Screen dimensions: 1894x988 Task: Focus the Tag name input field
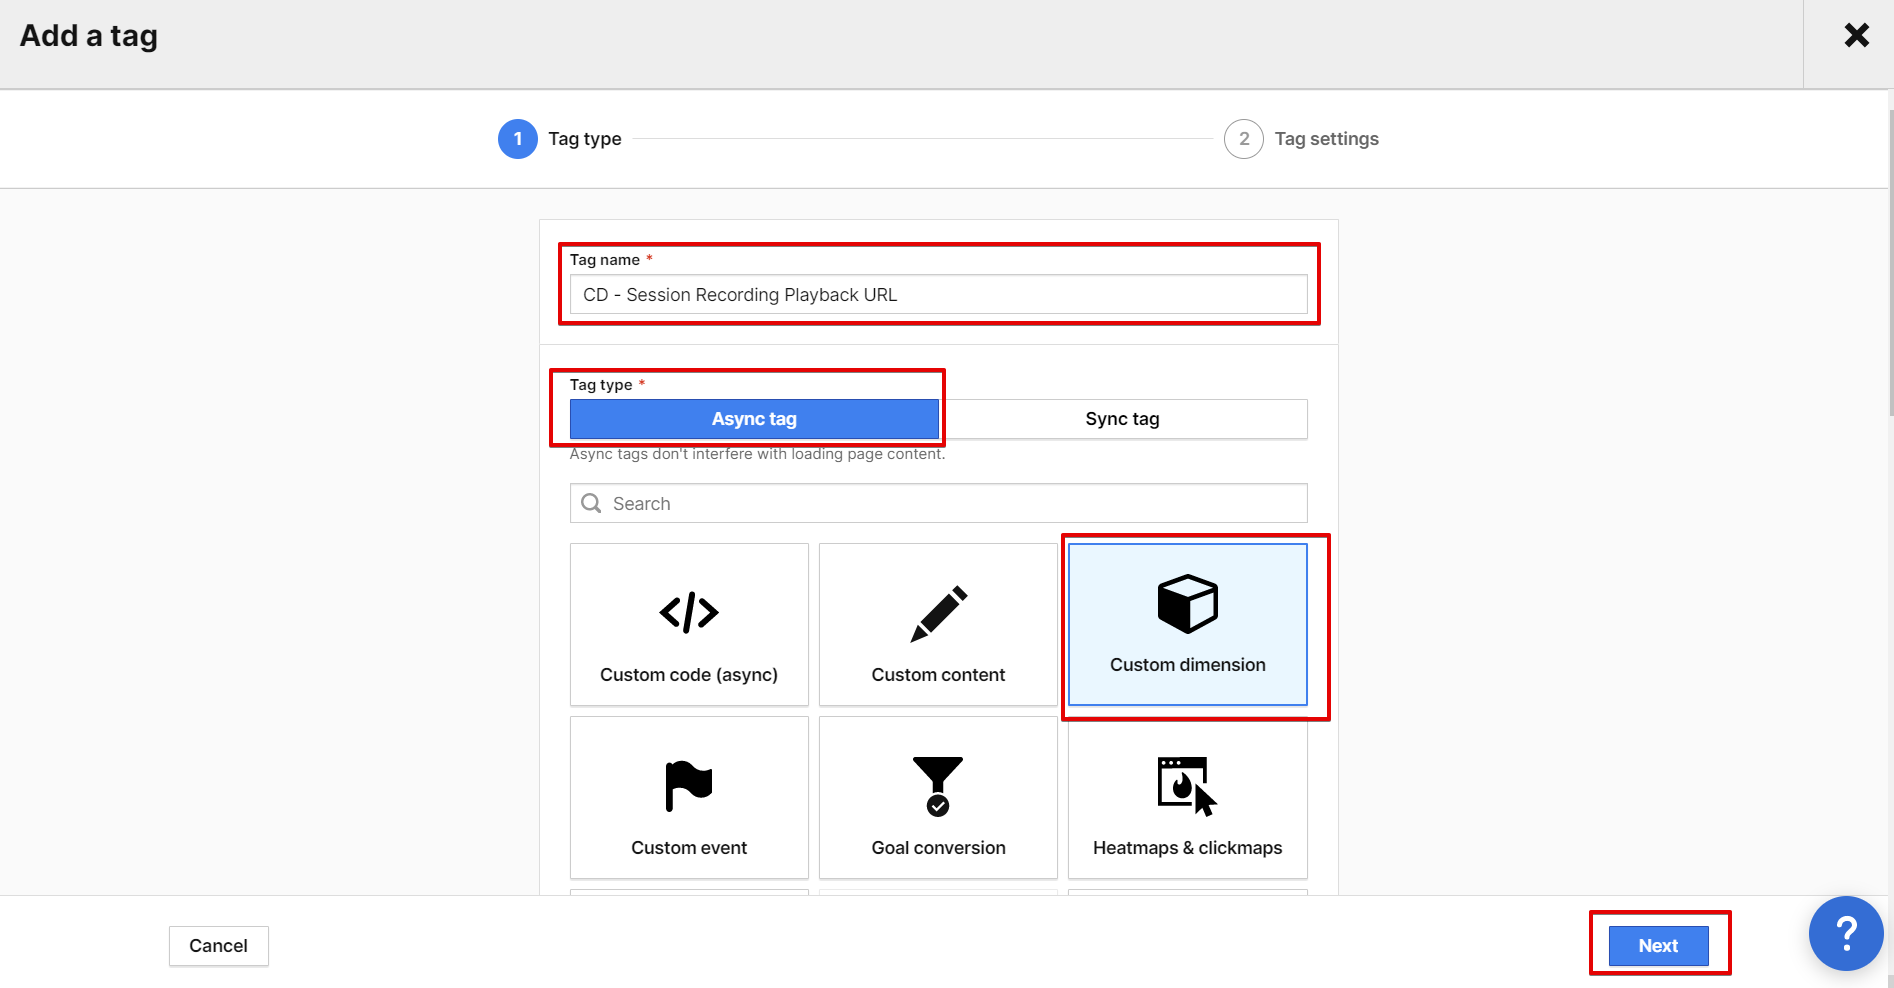click(x=937, y=294)
